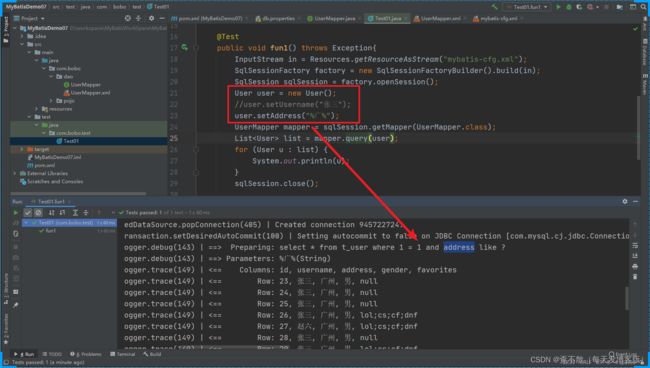Run the Test01.fun1 configuration with the green play icon
Image resolution: width=650 pixels, height=368 pixels.
point(558,7)
